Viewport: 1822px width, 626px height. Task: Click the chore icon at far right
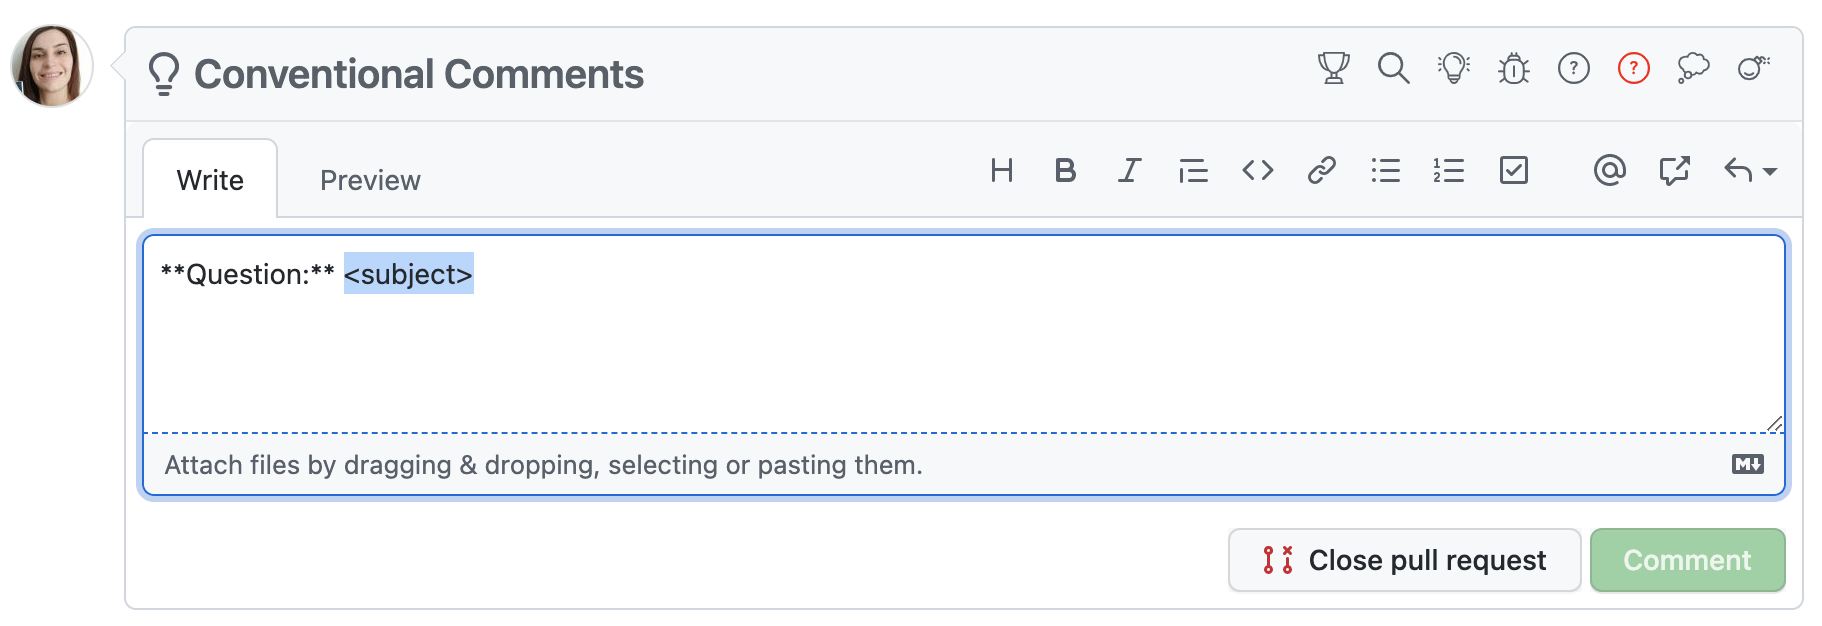pyautogui.click(x=1754, y=68)
